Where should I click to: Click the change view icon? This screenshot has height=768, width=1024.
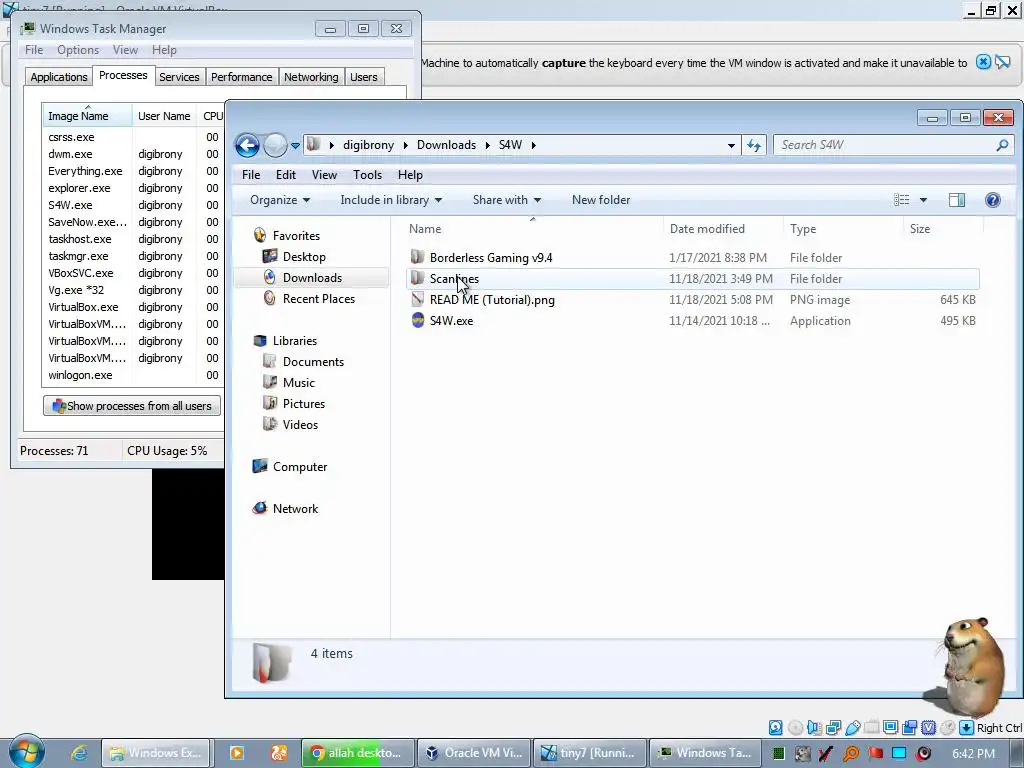click(x=901, y=200)
